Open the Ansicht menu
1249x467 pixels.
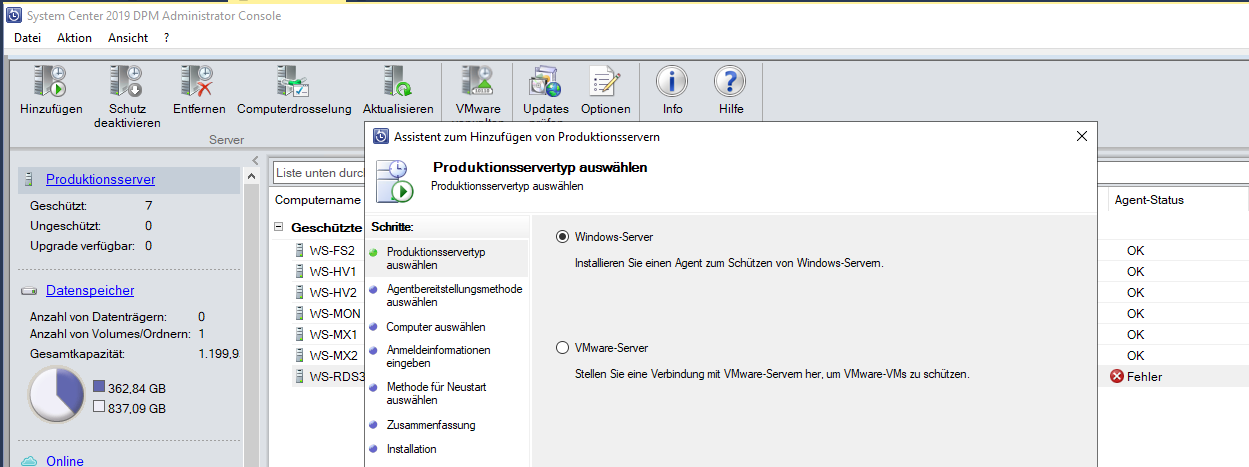[128, 38]
